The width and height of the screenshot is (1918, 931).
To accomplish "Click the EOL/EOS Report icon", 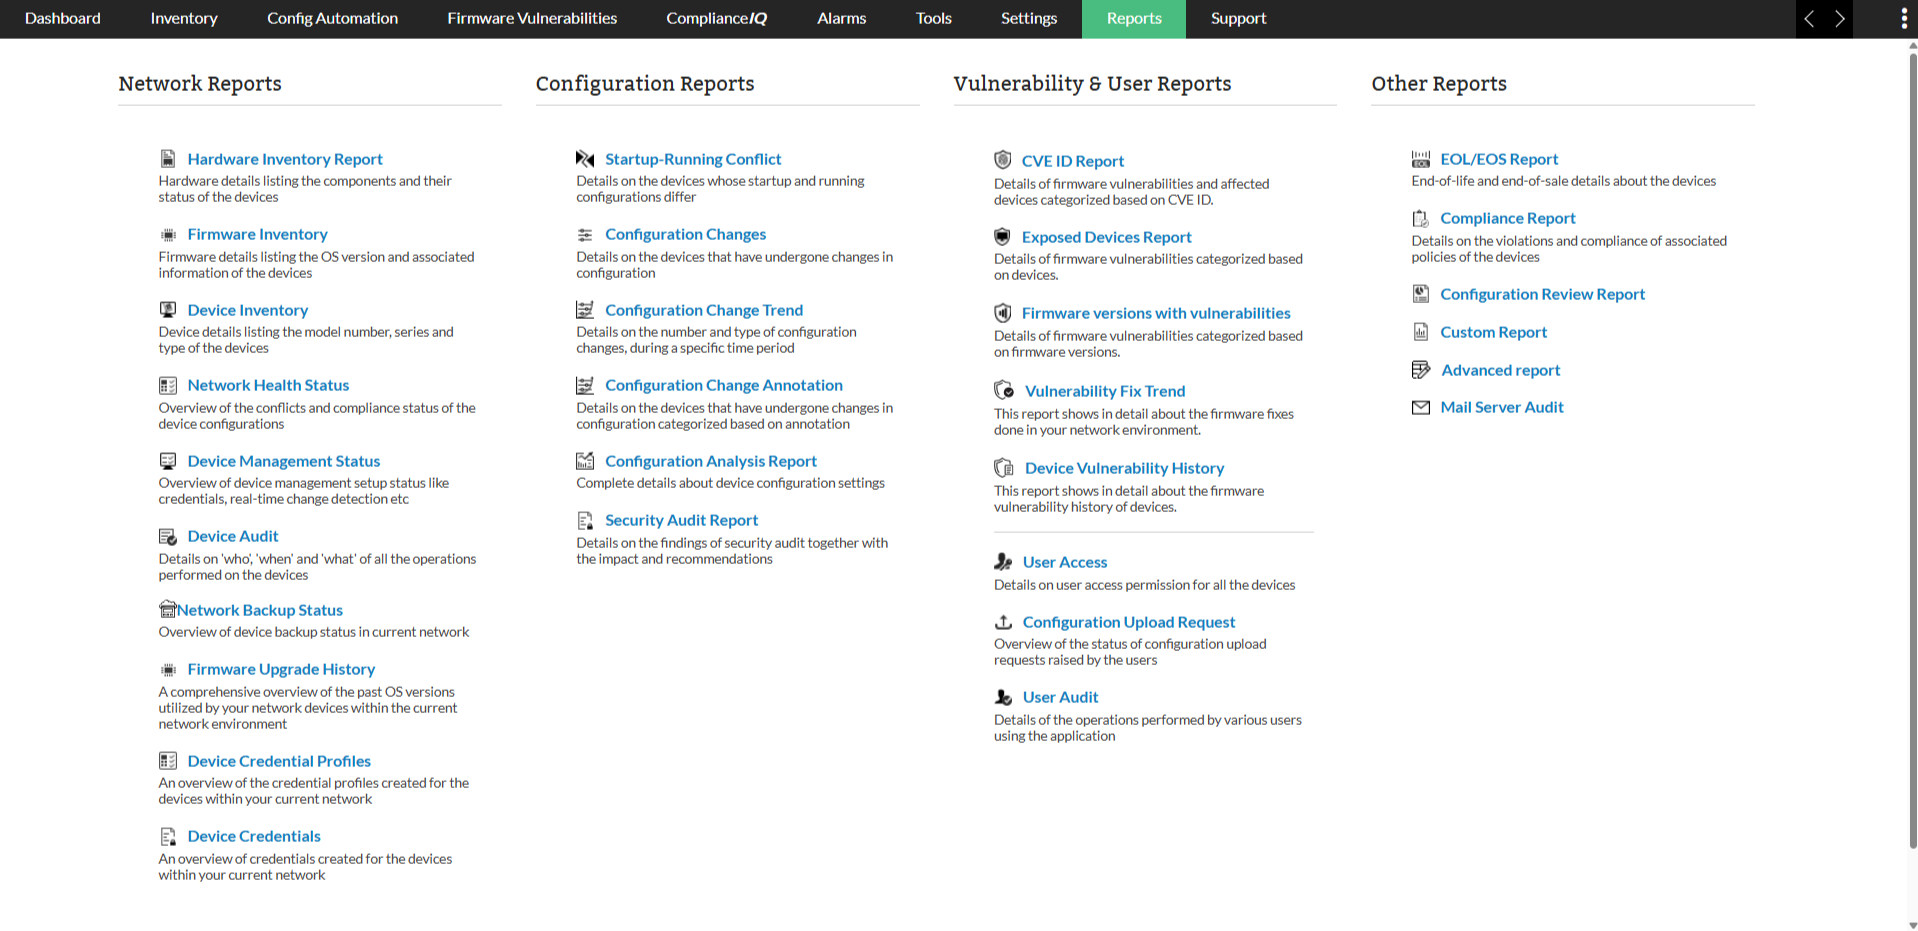I will pos(1421,159).
